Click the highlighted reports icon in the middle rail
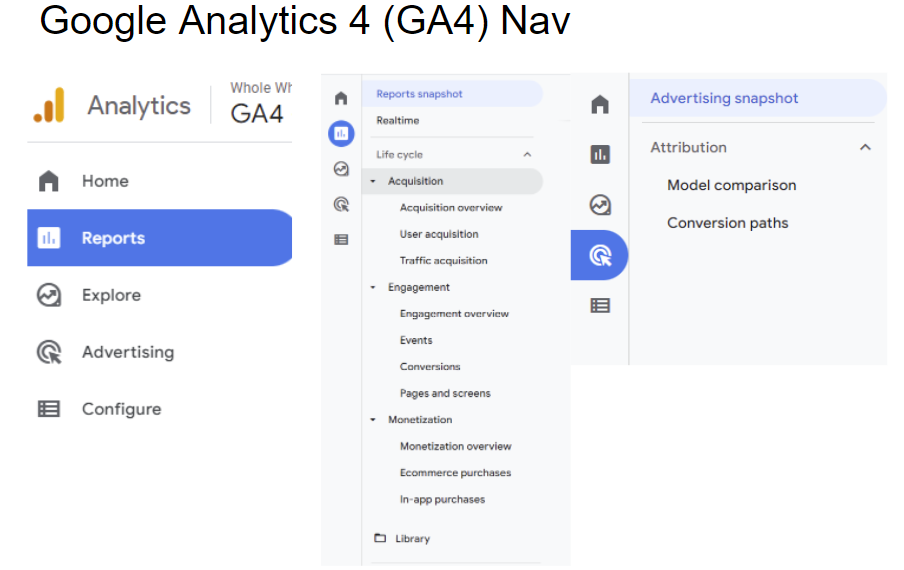Viewport: 904px width, 570px height. click(341, 134)
